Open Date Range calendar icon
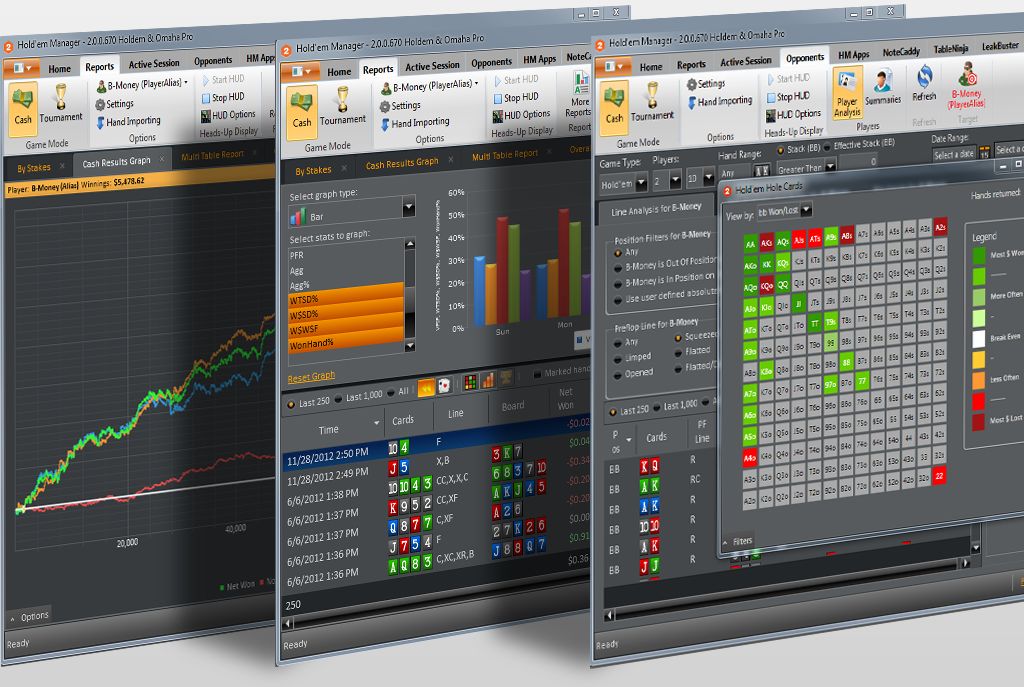This screenshot has width=1024, height=687. click(x=984, y=152)
